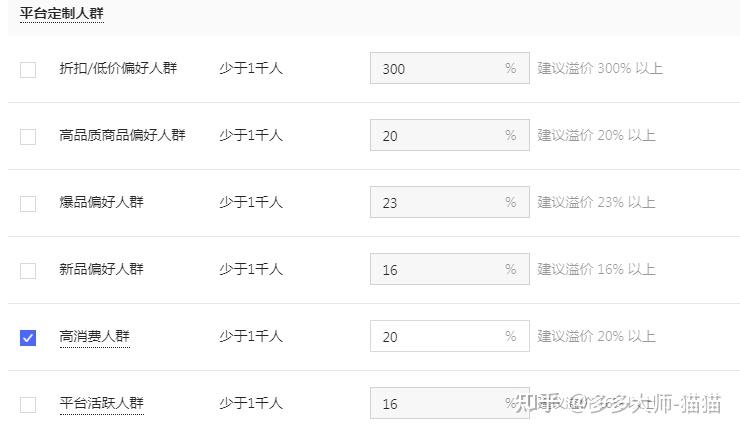Image resolution: width=740 pixels, height=433 pixels.
Task: Uncheck the 高消费人群 checkbox
Action: point(28,337)
